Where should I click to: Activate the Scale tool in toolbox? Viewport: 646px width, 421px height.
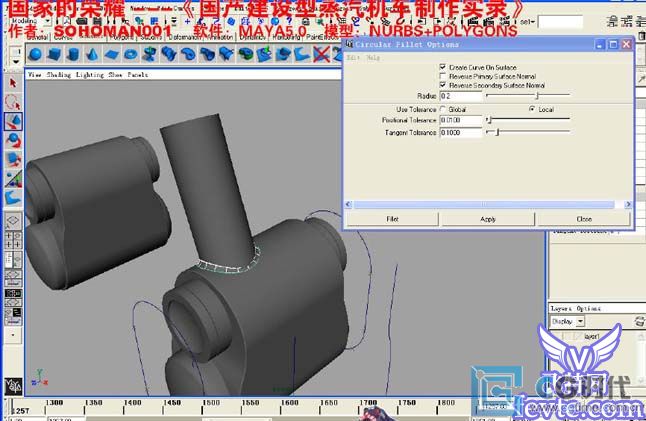pyautogui.click(x=13, y=159)
